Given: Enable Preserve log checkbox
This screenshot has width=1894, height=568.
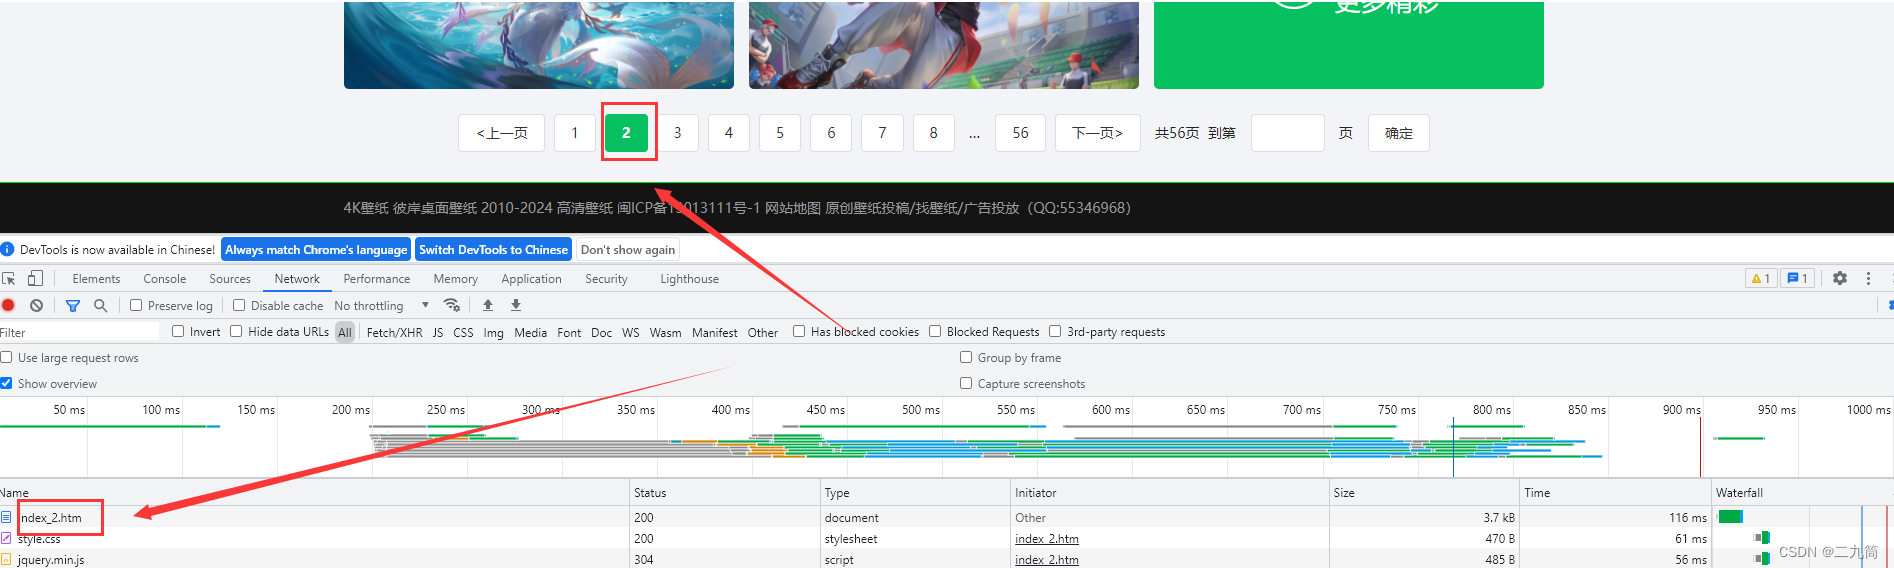Looking at the screenshot, I should coord(136,305).
